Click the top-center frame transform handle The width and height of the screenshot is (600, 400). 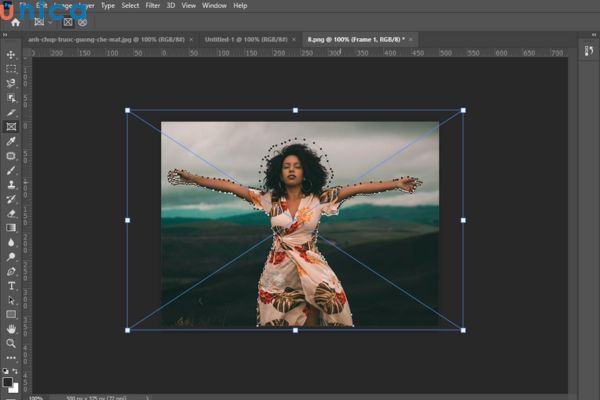click(x=295, y=110)
